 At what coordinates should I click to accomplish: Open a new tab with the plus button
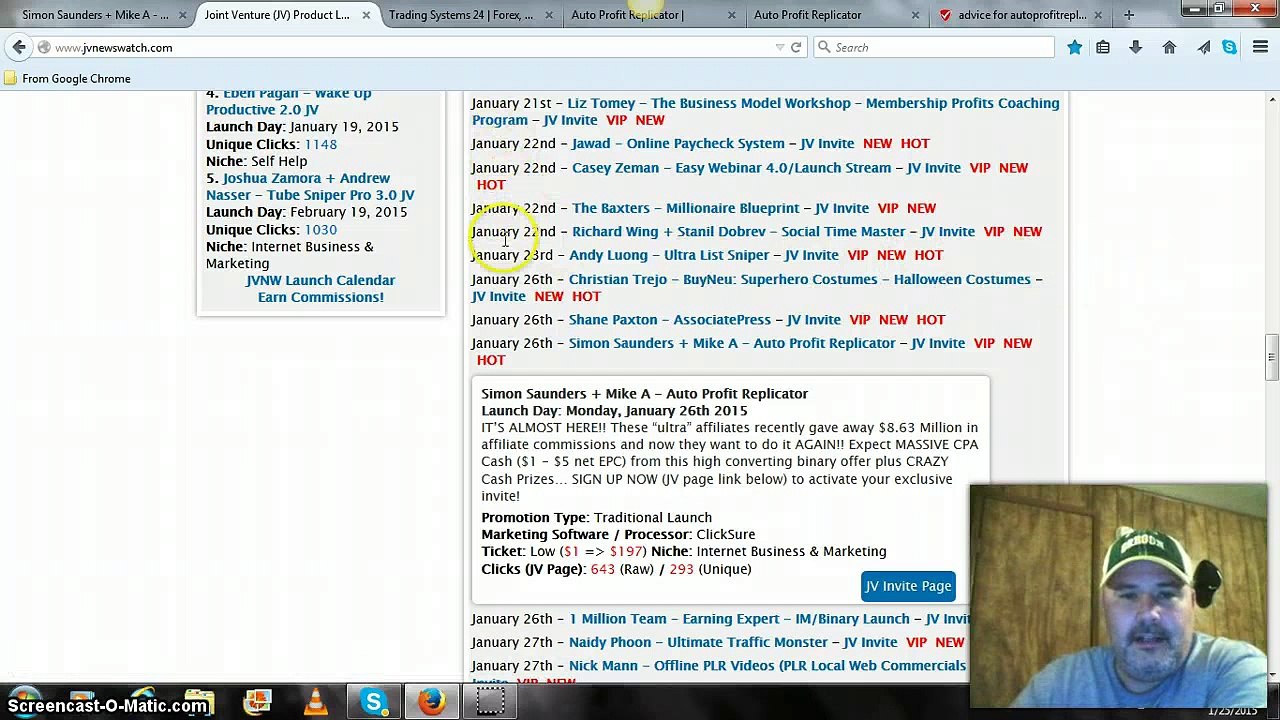coord(1128,15)
